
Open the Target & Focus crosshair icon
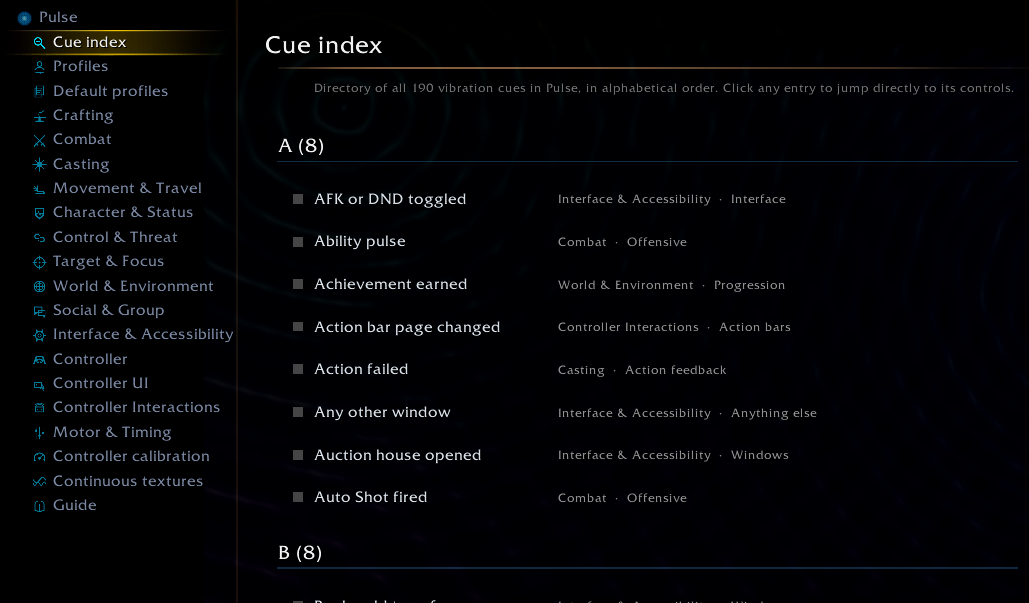pyautogui.click(x=39, y=262)
